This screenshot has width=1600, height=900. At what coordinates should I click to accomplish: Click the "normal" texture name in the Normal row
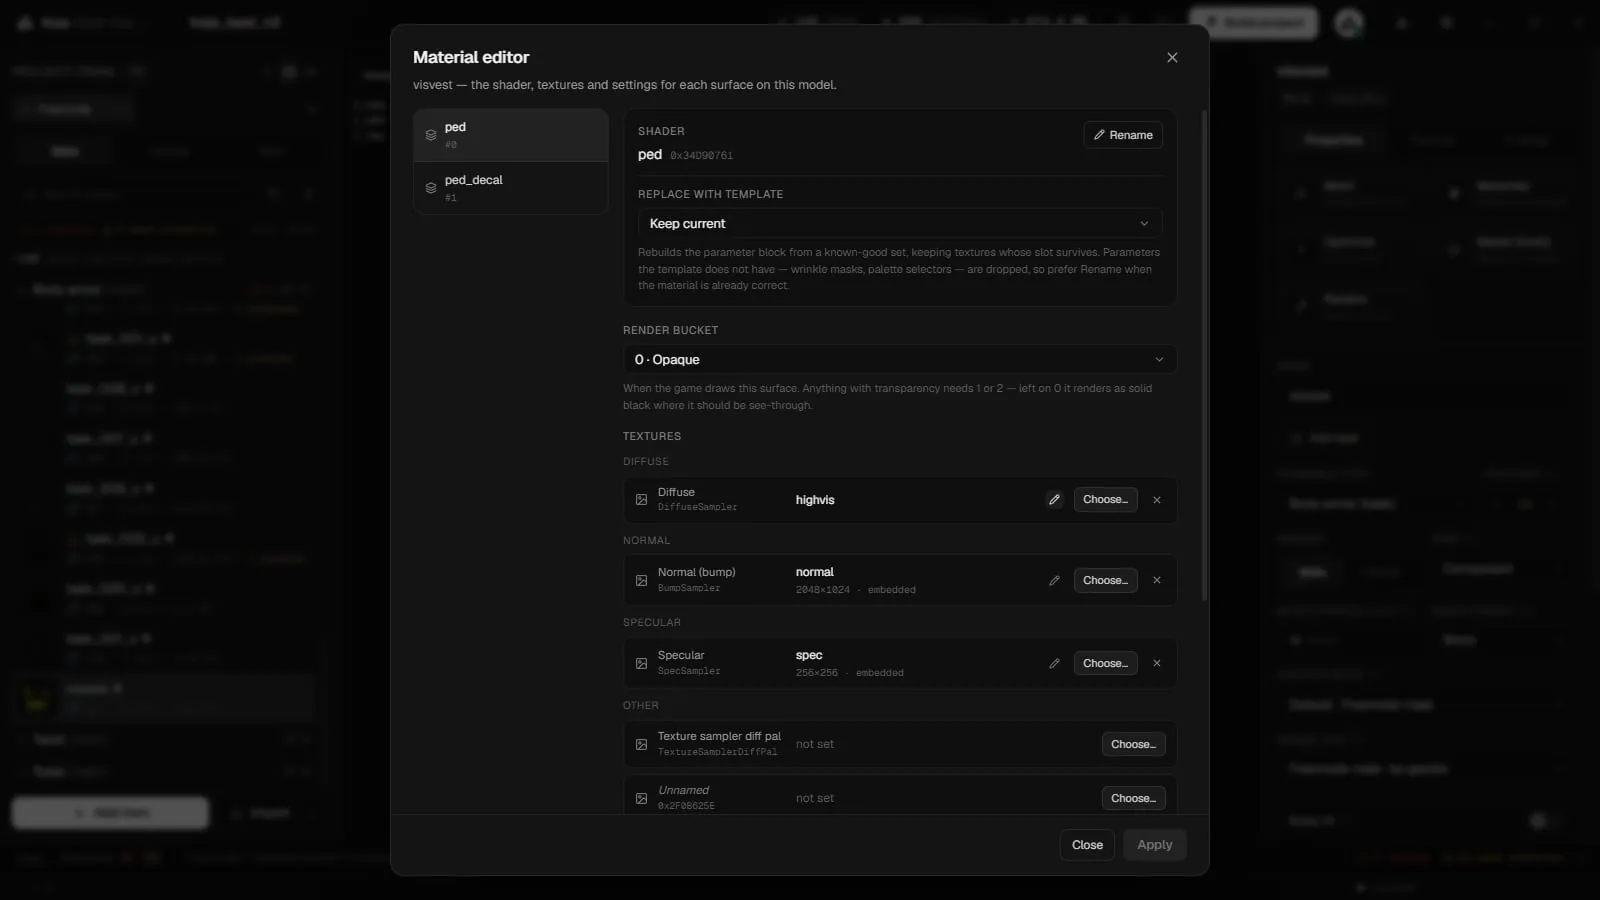tap(814, 572)
